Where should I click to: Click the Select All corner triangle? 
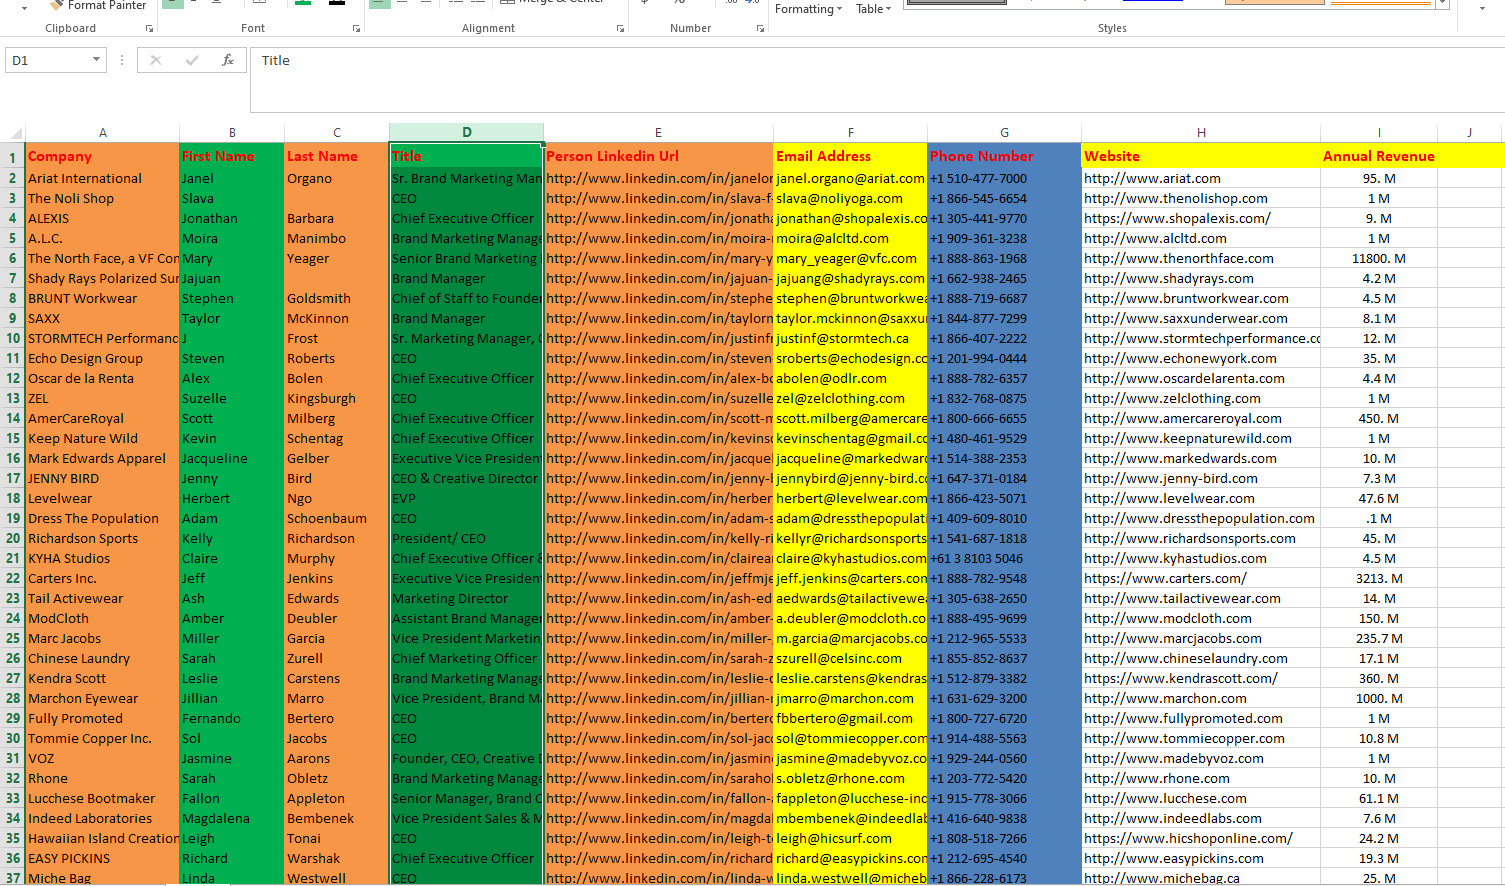click(15, 133)
